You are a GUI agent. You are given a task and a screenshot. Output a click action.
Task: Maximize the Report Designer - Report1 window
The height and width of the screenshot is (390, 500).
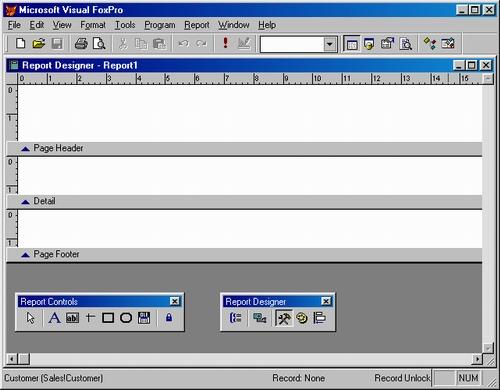[472, 65]
